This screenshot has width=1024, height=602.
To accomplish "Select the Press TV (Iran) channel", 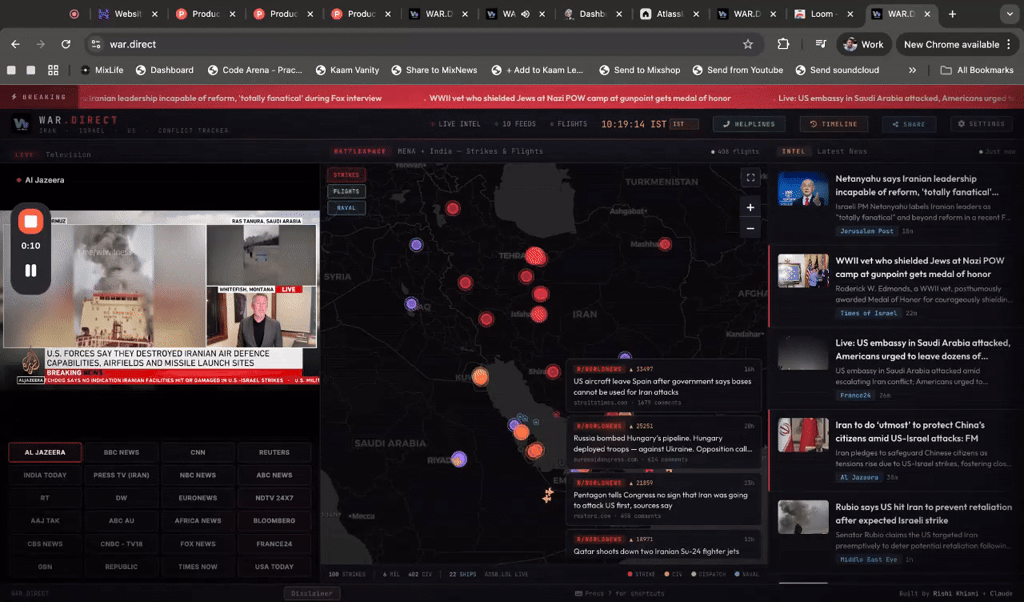I will pyautogui.click(x=121, y=475).
